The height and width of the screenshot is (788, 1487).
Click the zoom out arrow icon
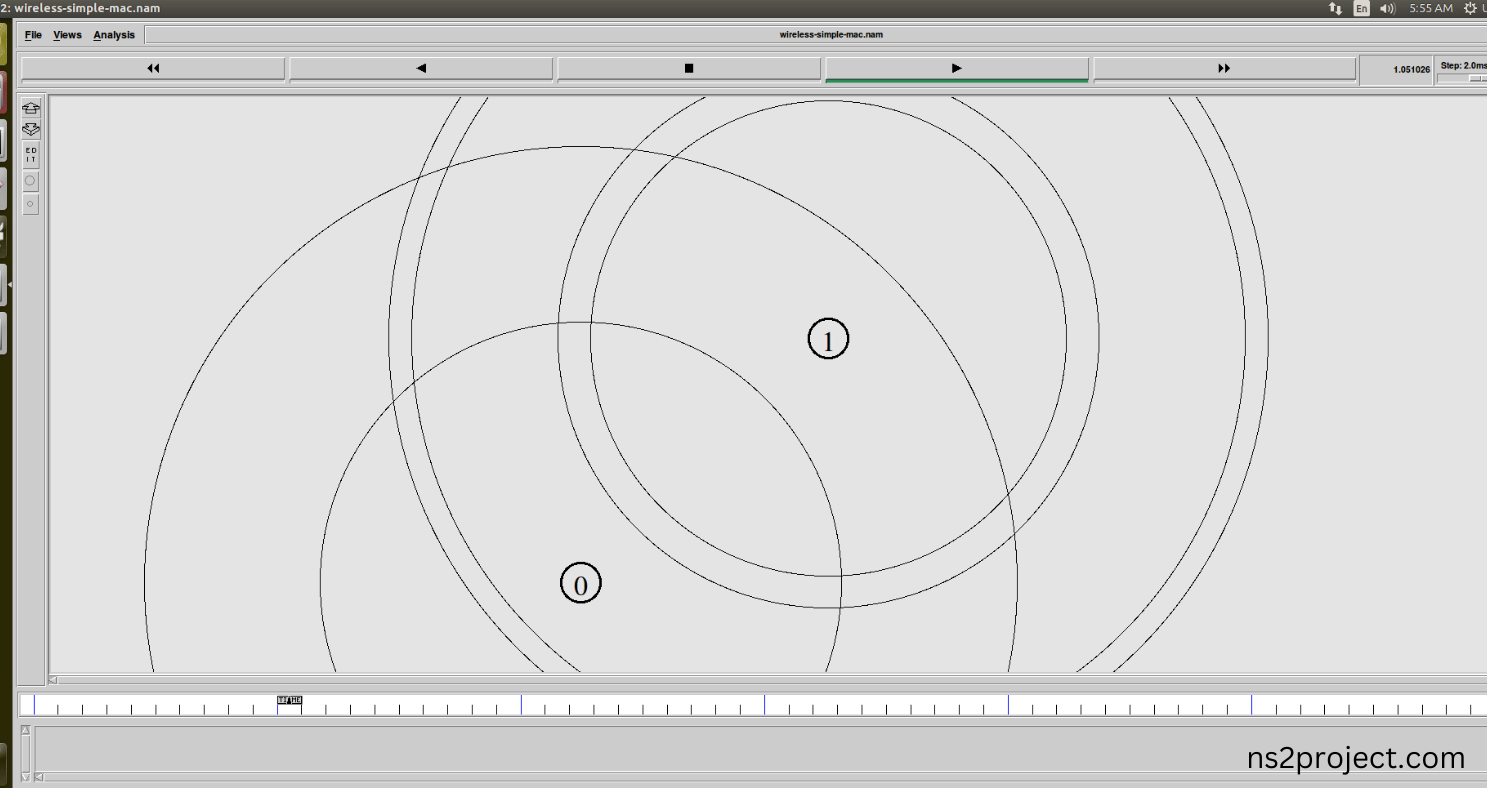(x=31, y=129)
